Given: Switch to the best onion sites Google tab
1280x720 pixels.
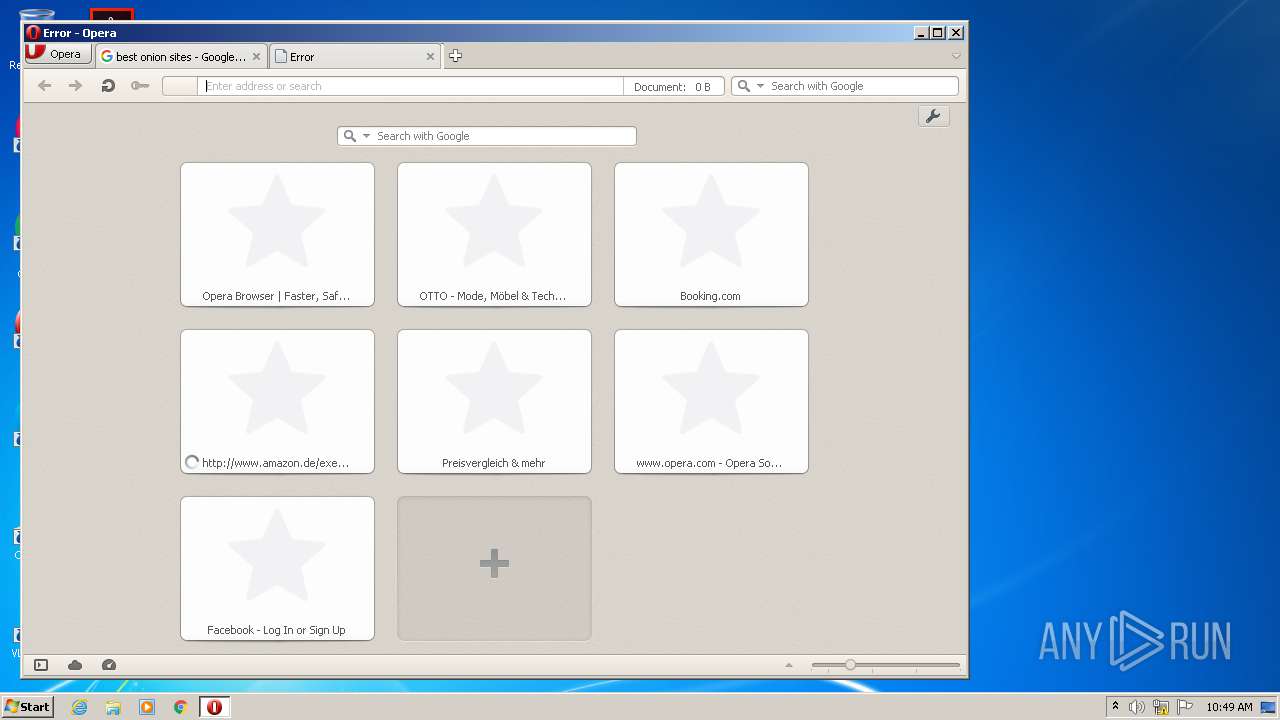Looking at the screenshot, I should point(182,57).
